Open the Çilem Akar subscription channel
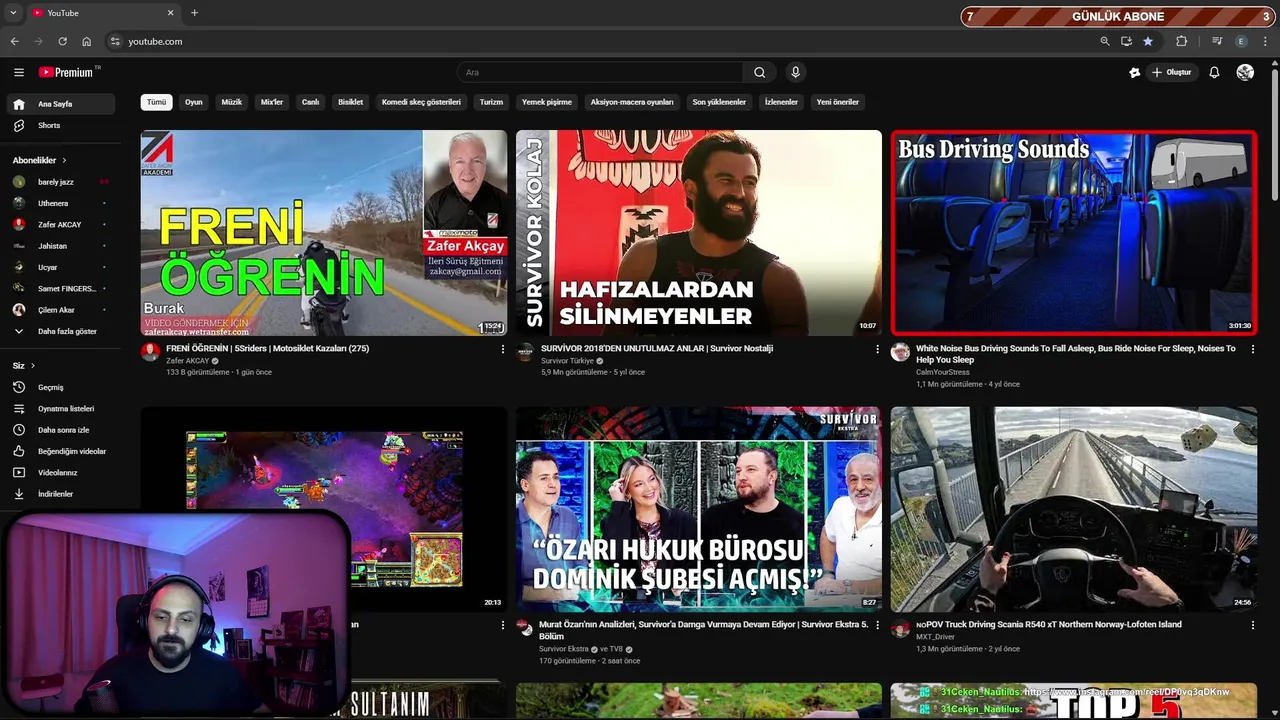The image size is (1280, 720). [x=60, y=310]
